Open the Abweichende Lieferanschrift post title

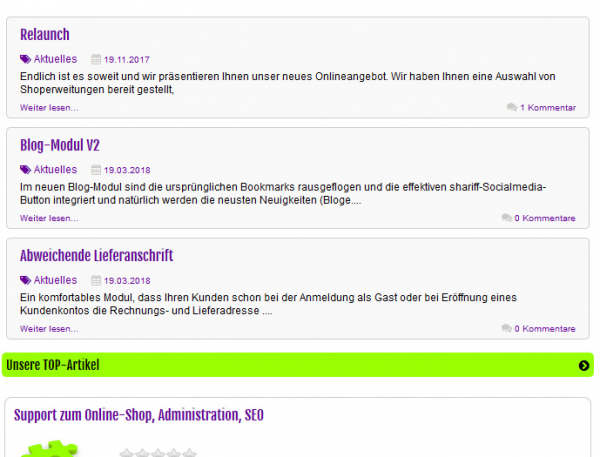point(96,256)
